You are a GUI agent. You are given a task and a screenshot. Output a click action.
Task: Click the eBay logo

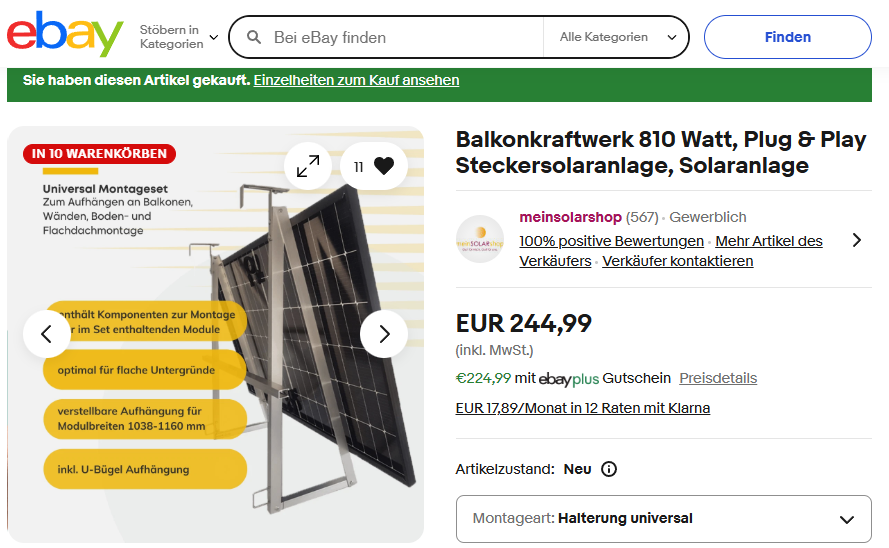[65, 35]
